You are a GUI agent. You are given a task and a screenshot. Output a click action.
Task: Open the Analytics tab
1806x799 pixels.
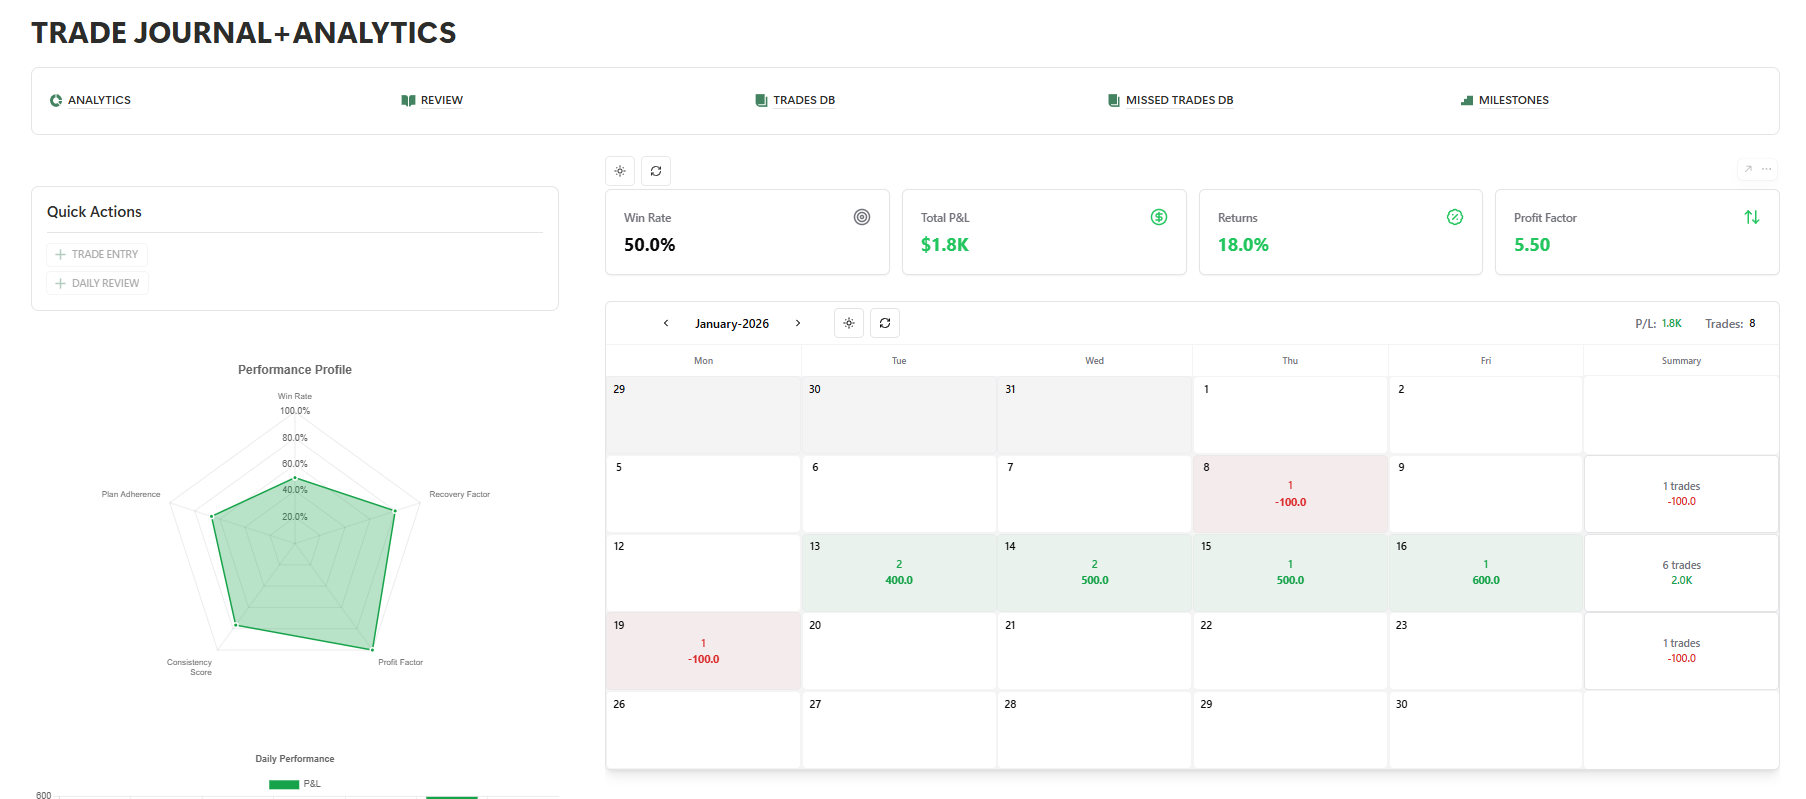click(x=91, y=100)
